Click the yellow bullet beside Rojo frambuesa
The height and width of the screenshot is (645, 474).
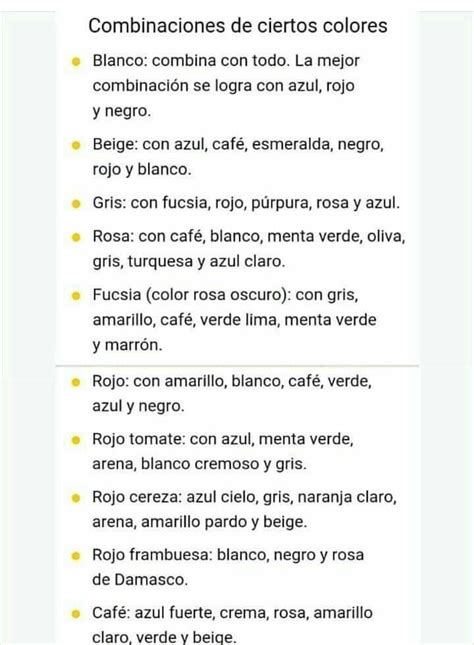[76, 556]
